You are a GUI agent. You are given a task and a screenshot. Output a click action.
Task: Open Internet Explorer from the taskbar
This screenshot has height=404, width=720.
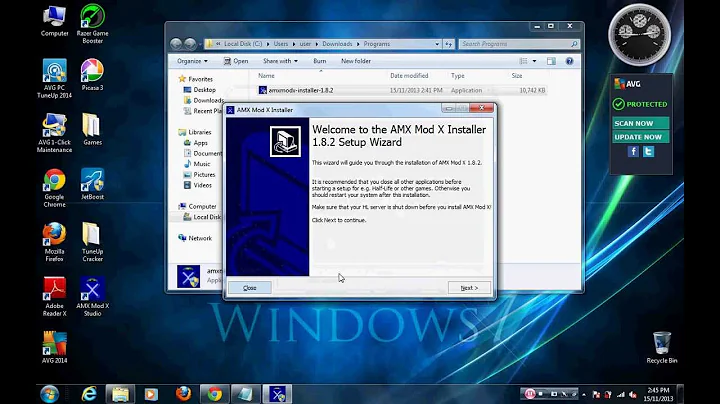[x=89, y=394]
